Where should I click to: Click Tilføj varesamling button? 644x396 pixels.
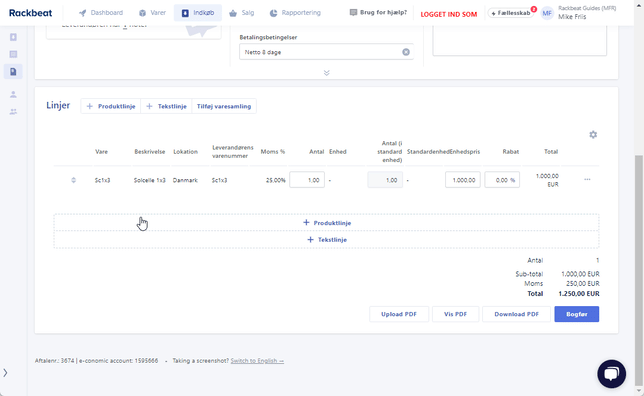(x=224, y=106)
